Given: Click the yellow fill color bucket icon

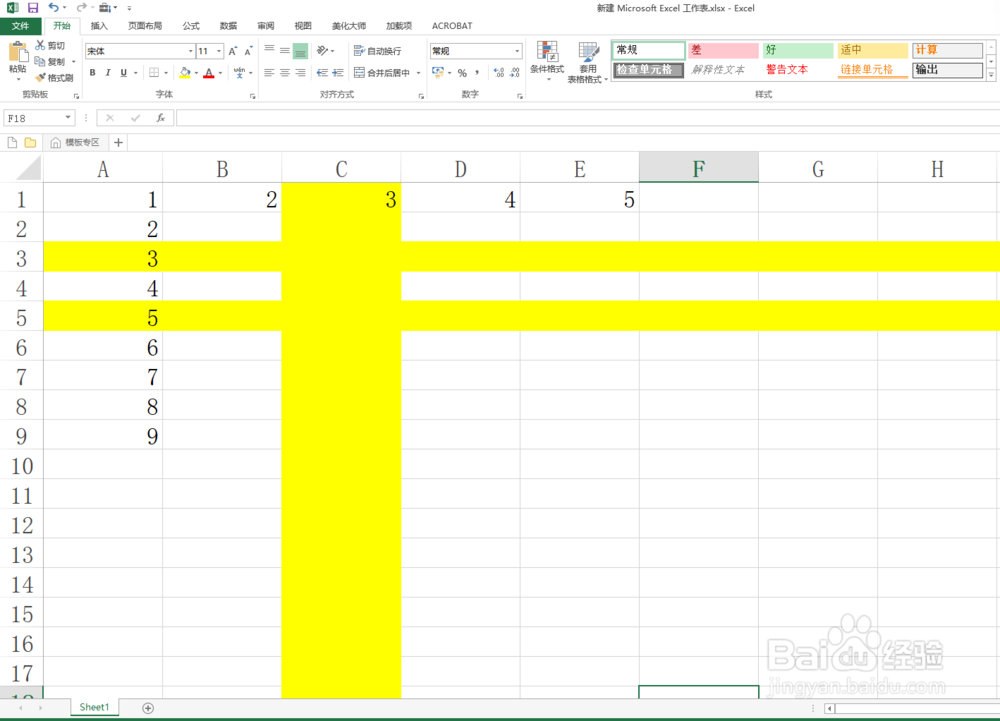Looking at the screenshot, I should pos(185,73).
